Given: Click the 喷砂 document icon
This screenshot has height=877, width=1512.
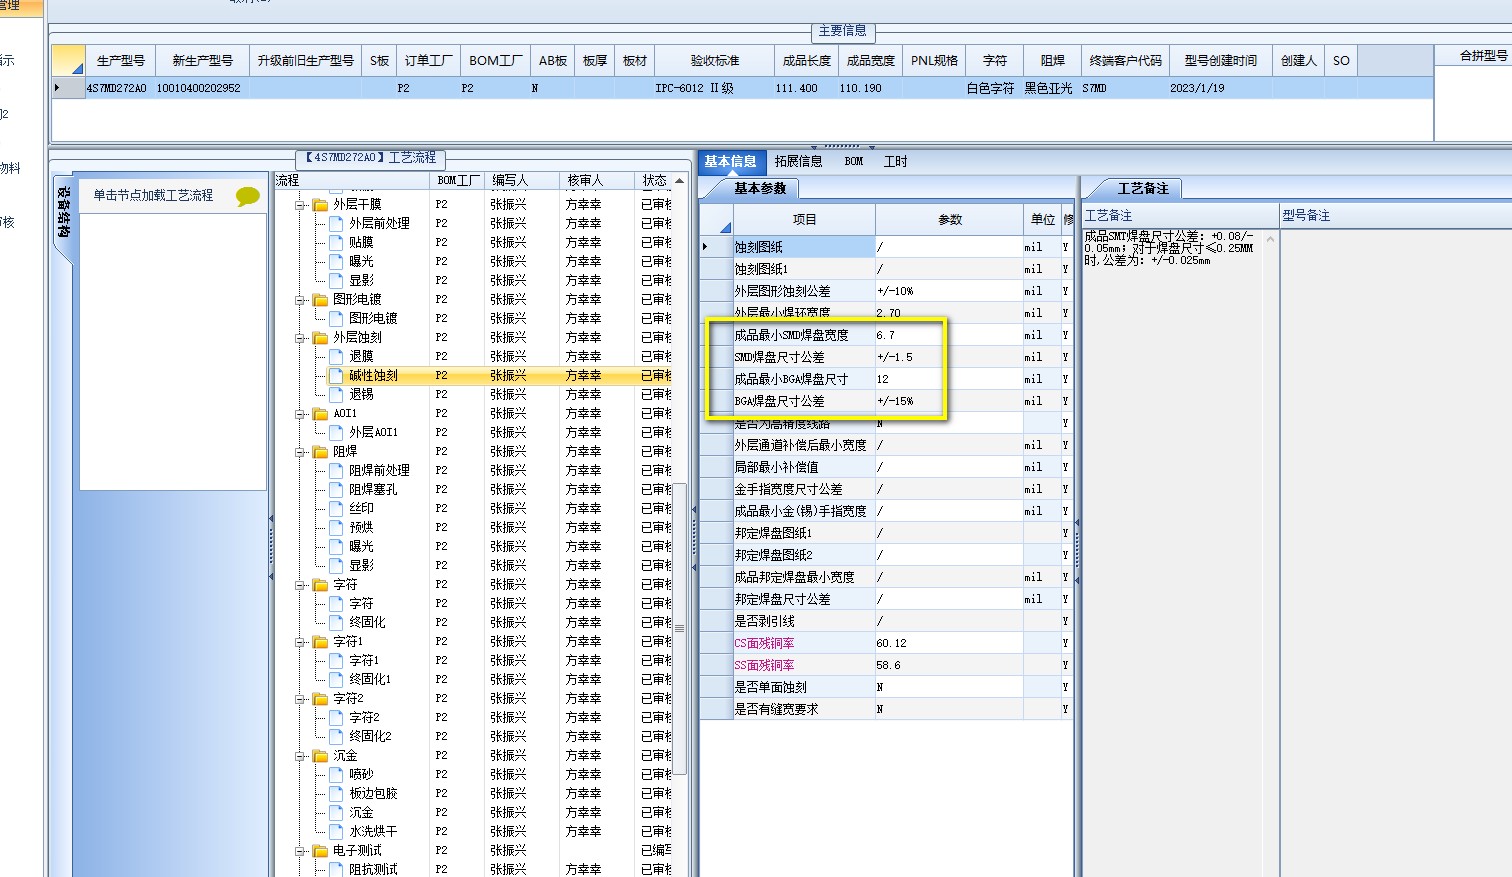Looking at the screenshot, I should pyautogui.click(x=336, y=774).
